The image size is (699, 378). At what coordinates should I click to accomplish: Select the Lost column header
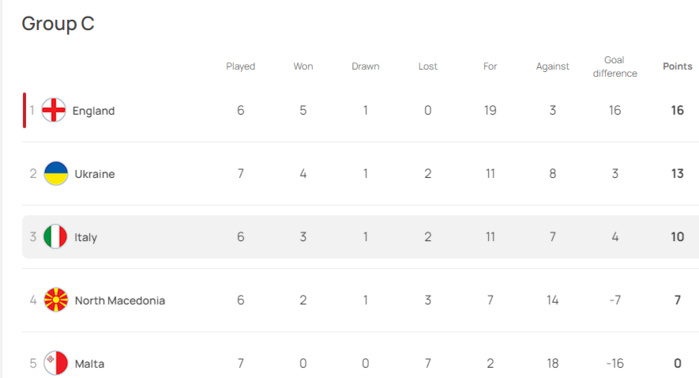428,66
